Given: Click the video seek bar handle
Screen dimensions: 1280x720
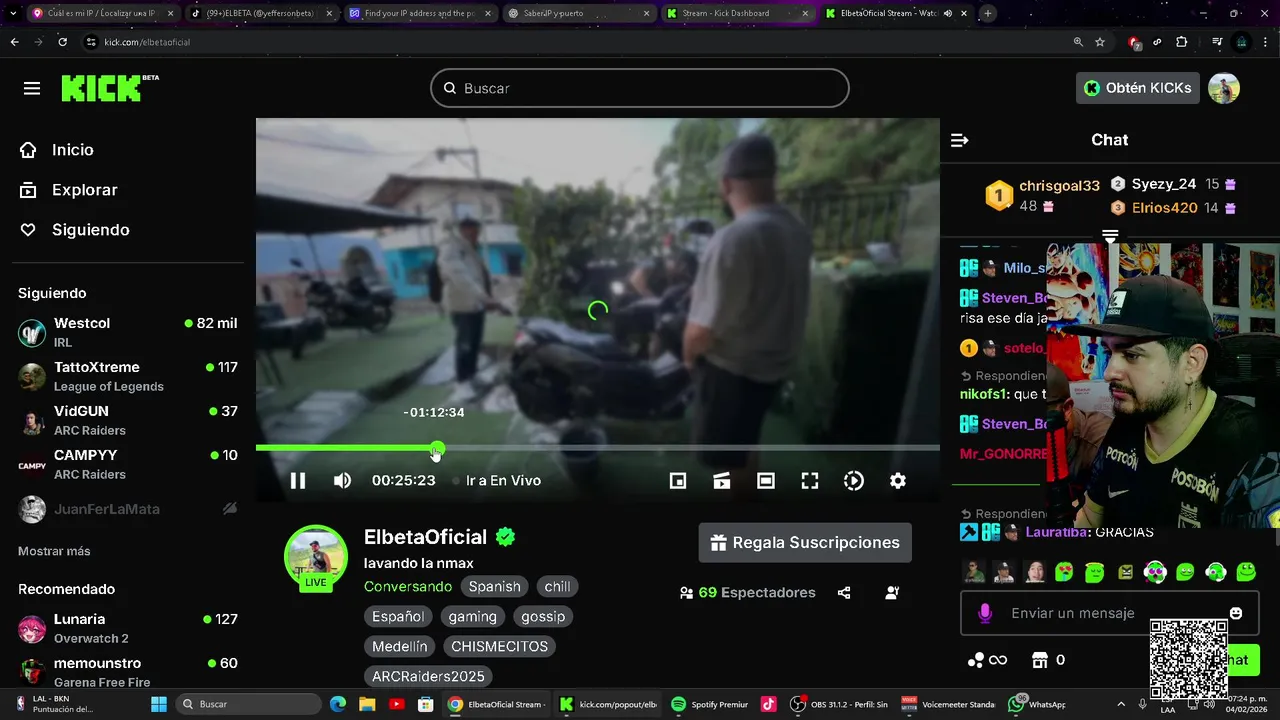Looking at the screenshot, I should click(x=438, y=447).
